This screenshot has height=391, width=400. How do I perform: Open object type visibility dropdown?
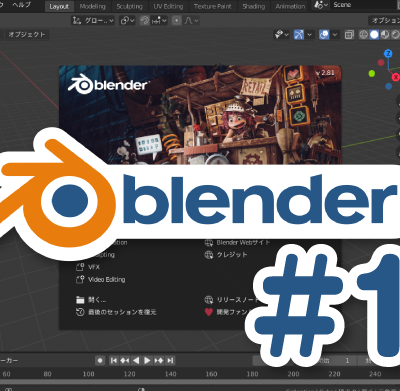point(281,34)
